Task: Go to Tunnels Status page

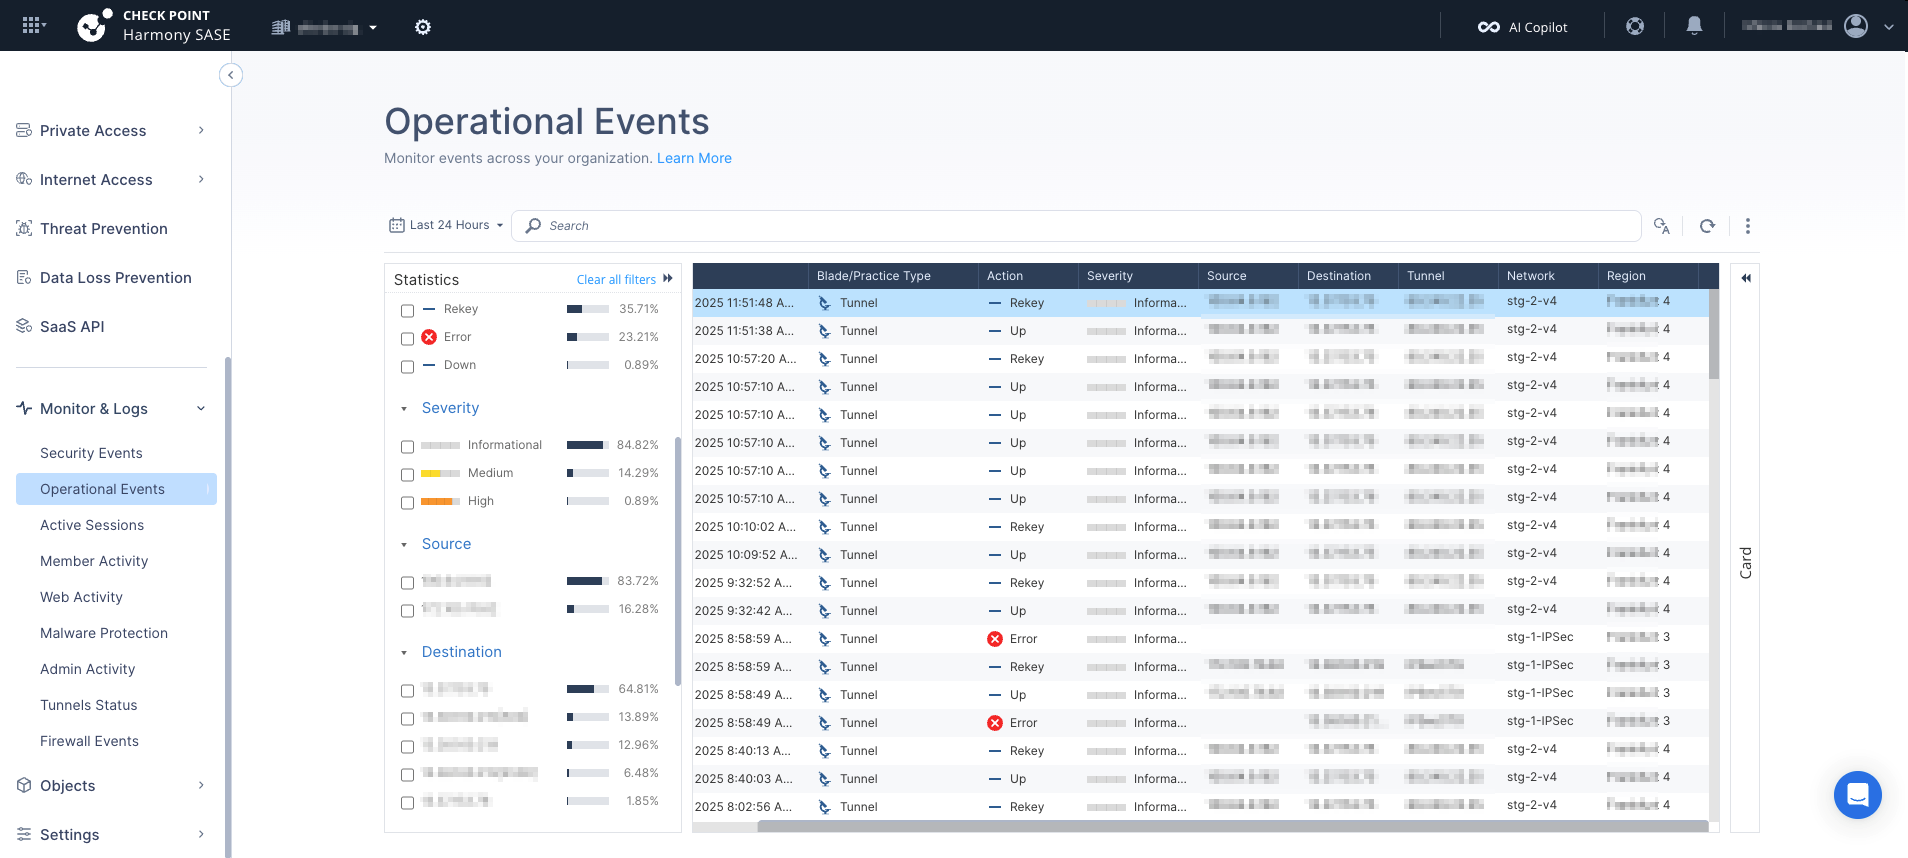Action: pos(89,705)
